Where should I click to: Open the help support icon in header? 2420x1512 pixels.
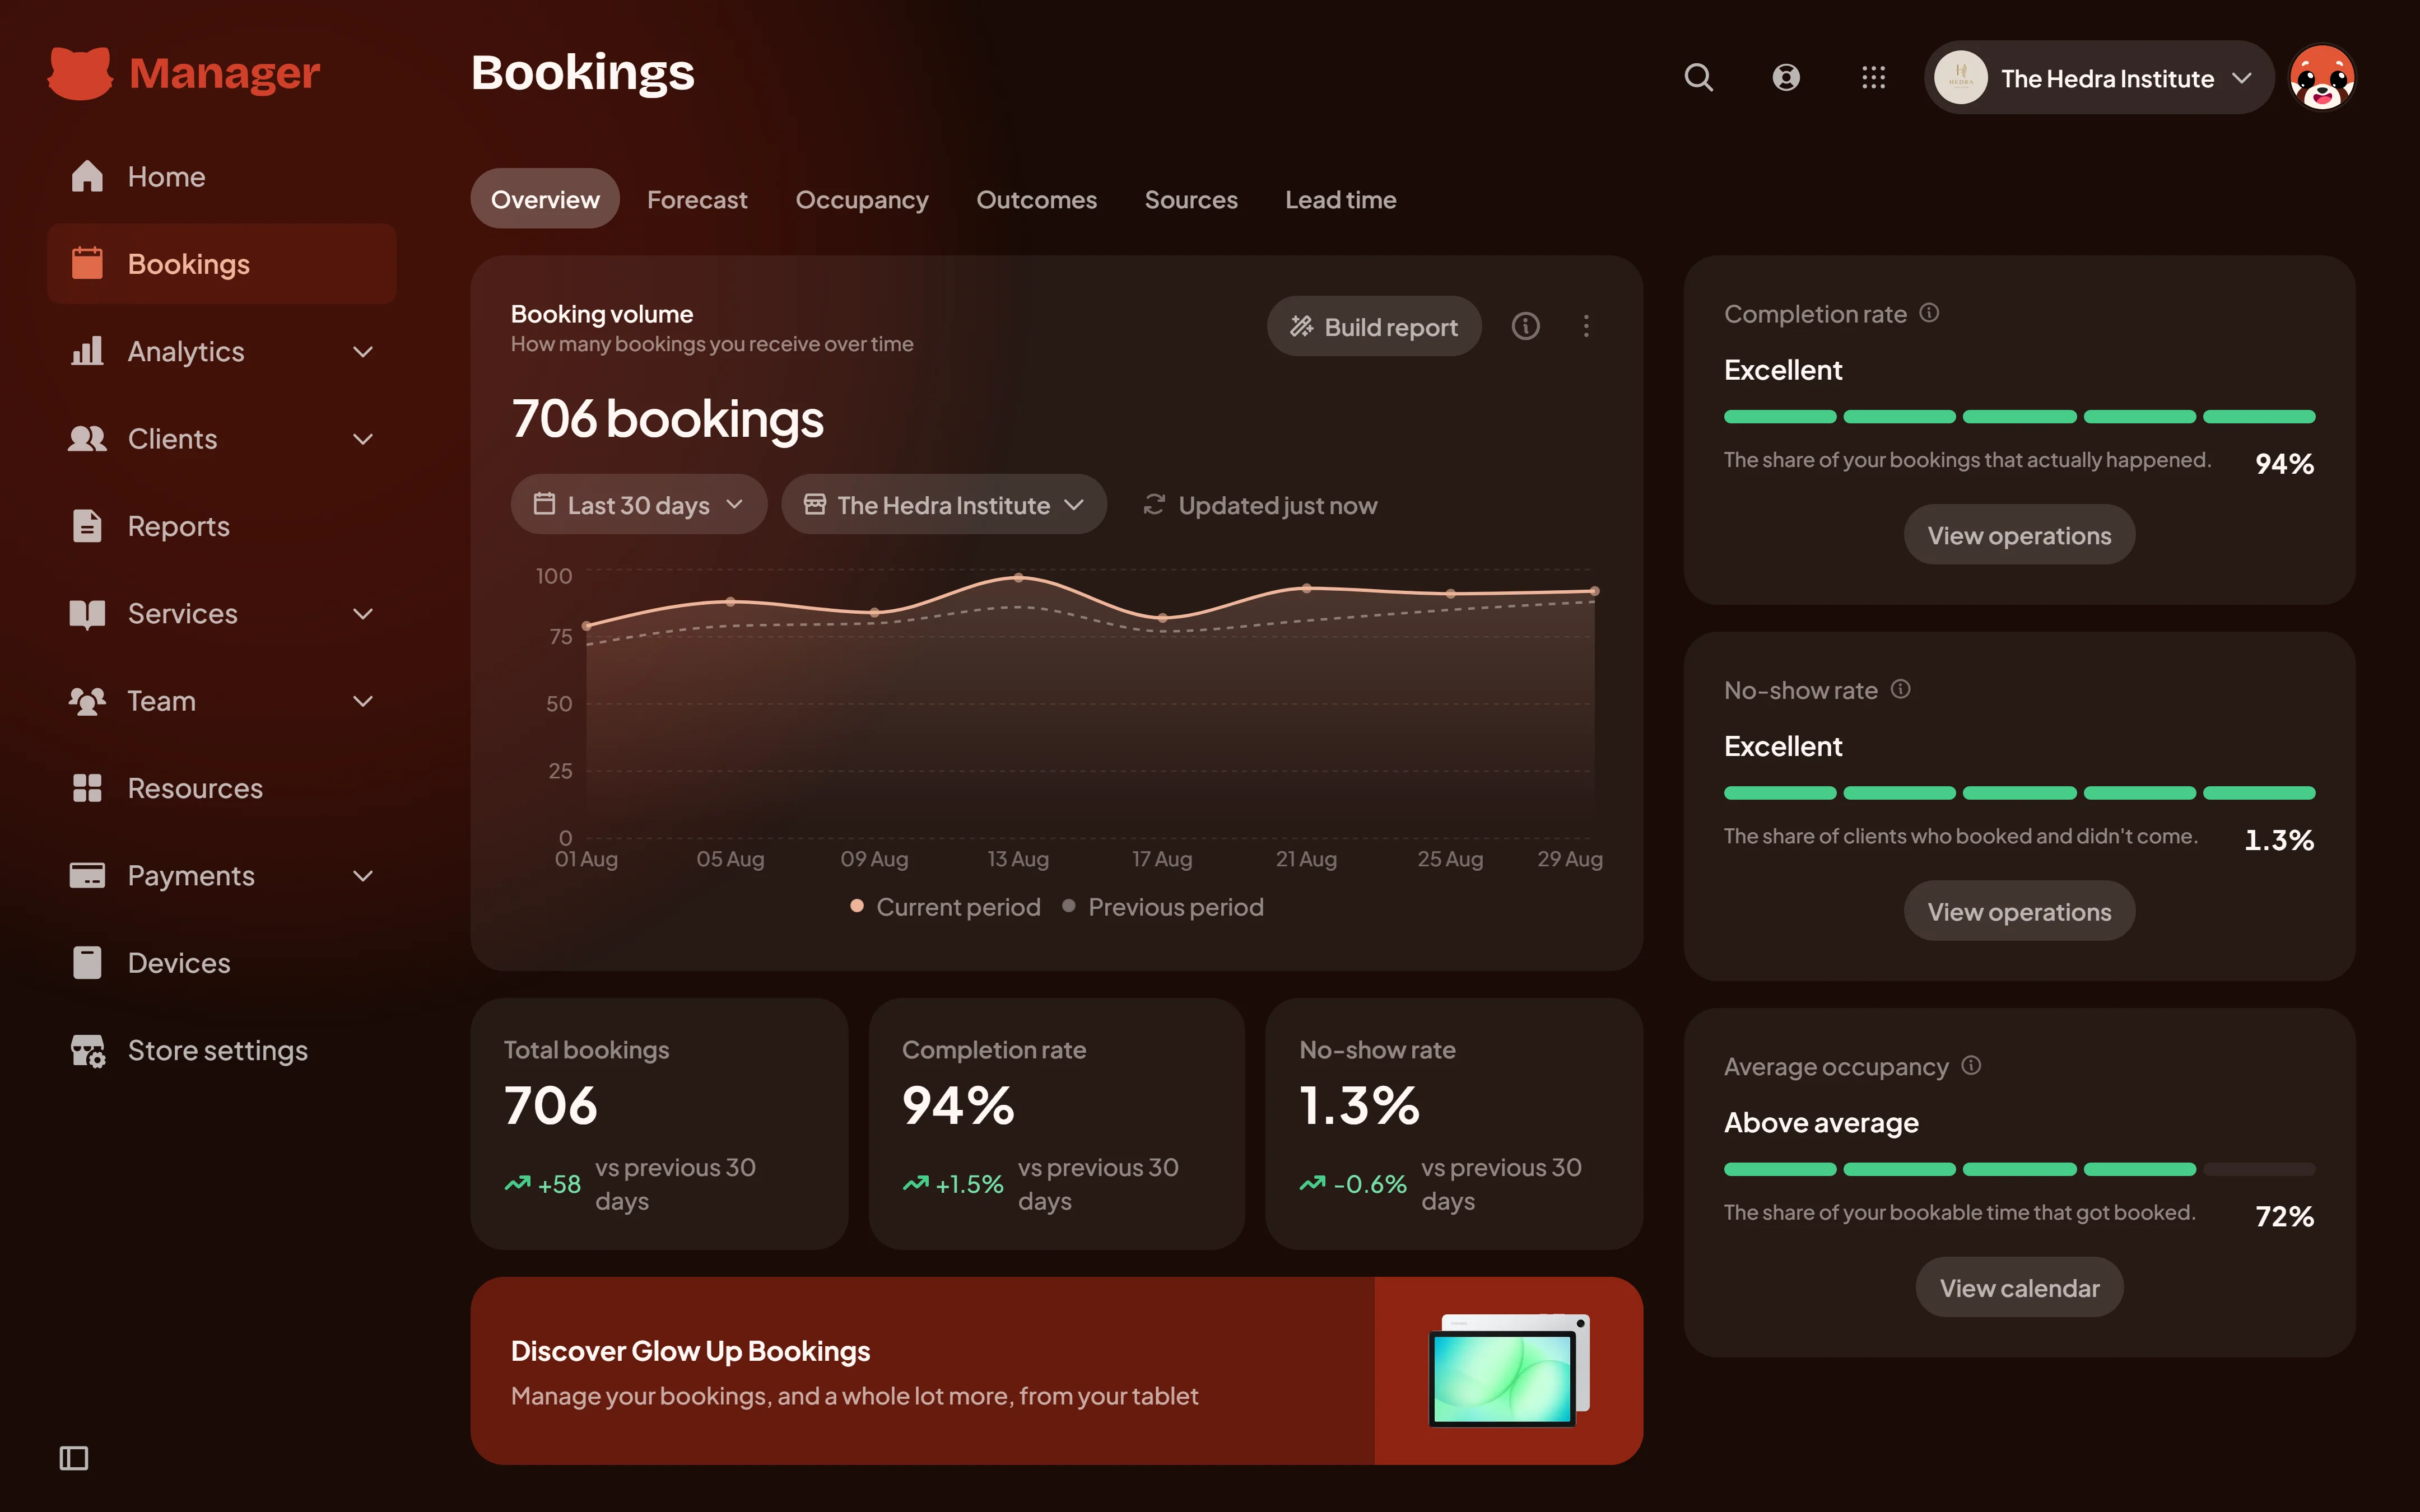coord(1786,77)
